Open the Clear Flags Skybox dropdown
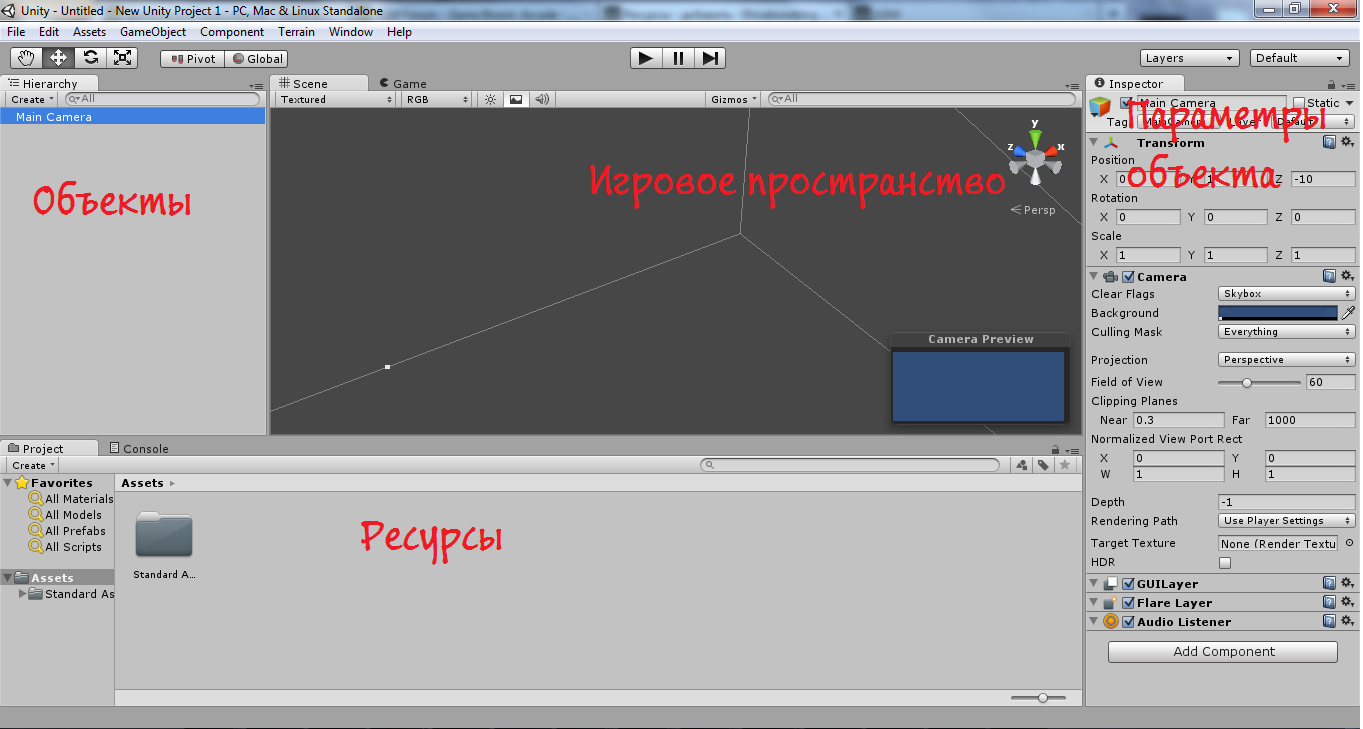1363x729 pixels. (x=1287, y=294)
